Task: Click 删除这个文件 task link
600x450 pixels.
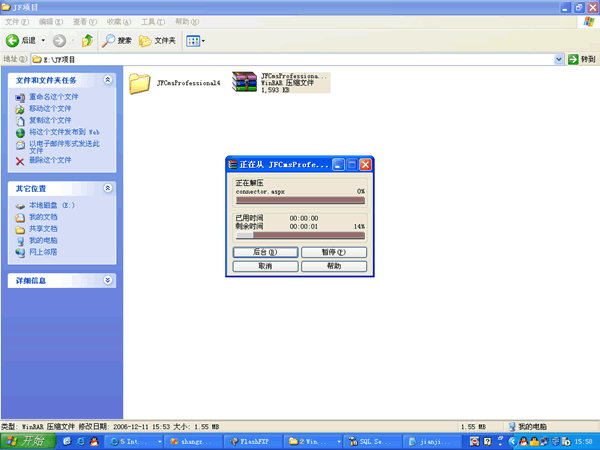Action: tap(50, 160)
